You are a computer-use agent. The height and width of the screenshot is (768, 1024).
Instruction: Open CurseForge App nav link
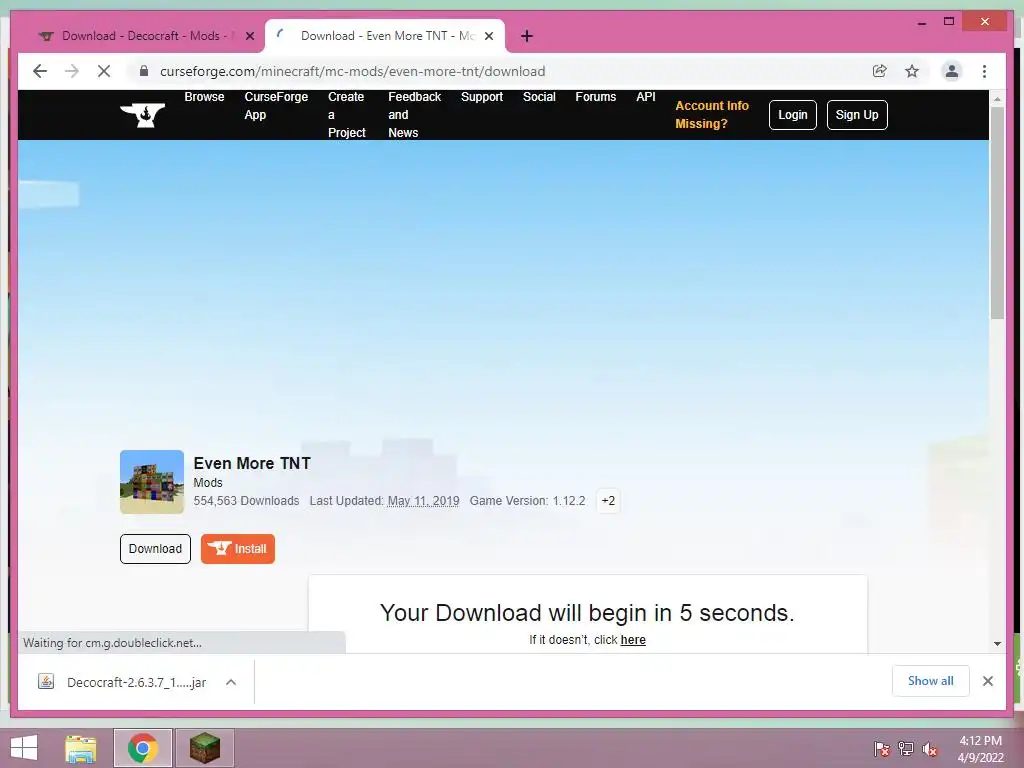point(276,106)
